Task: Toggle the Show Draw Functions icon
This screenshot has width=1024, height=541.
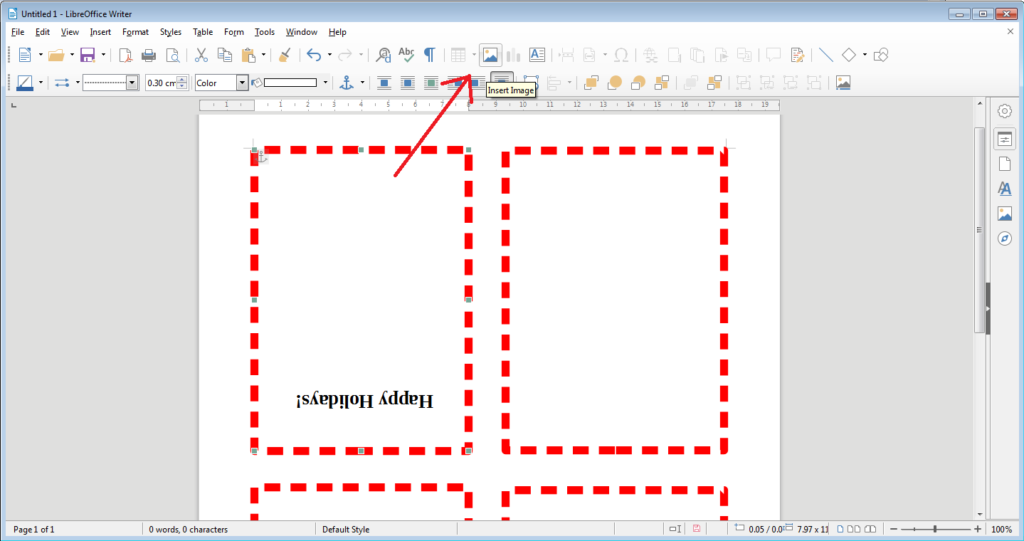Action: (x=881, y=55)
